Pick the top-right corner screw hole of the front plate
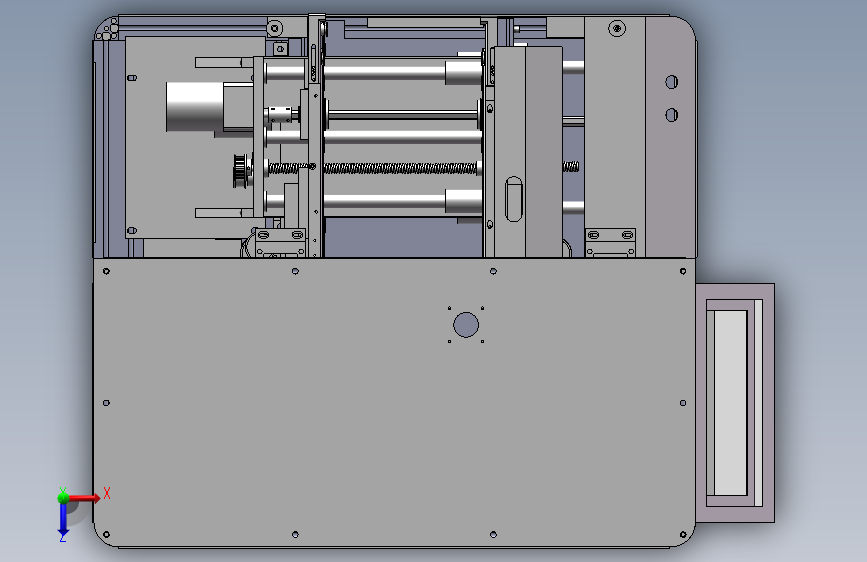 [683, 271]
